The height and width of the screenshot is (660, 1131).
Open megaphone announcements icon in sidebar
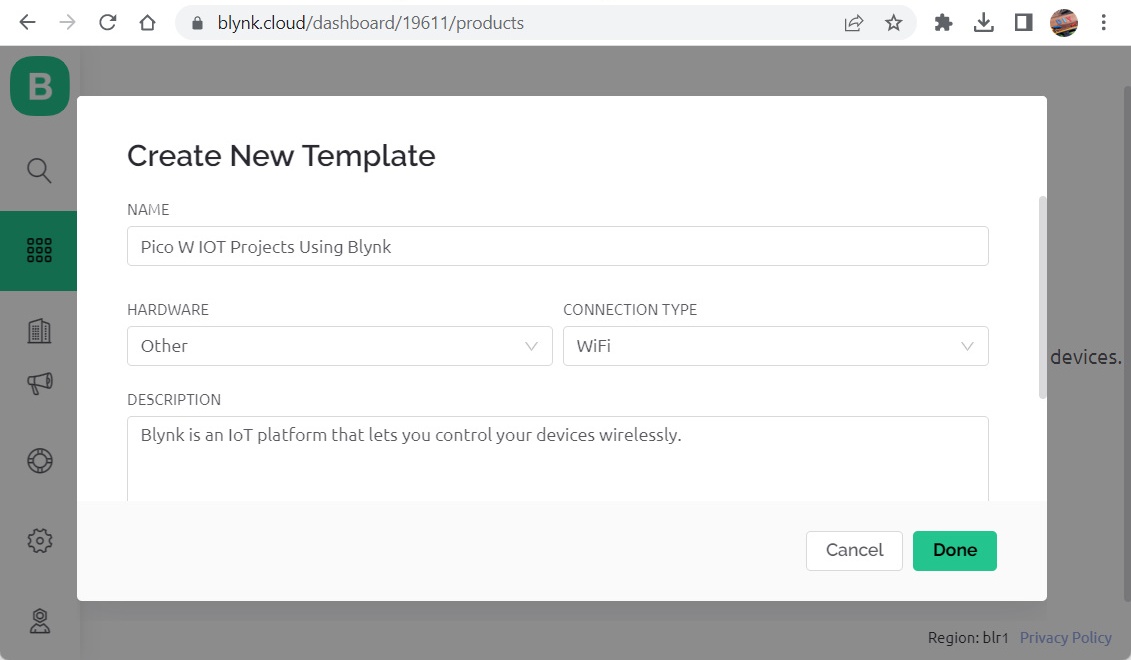coord(40,383)
